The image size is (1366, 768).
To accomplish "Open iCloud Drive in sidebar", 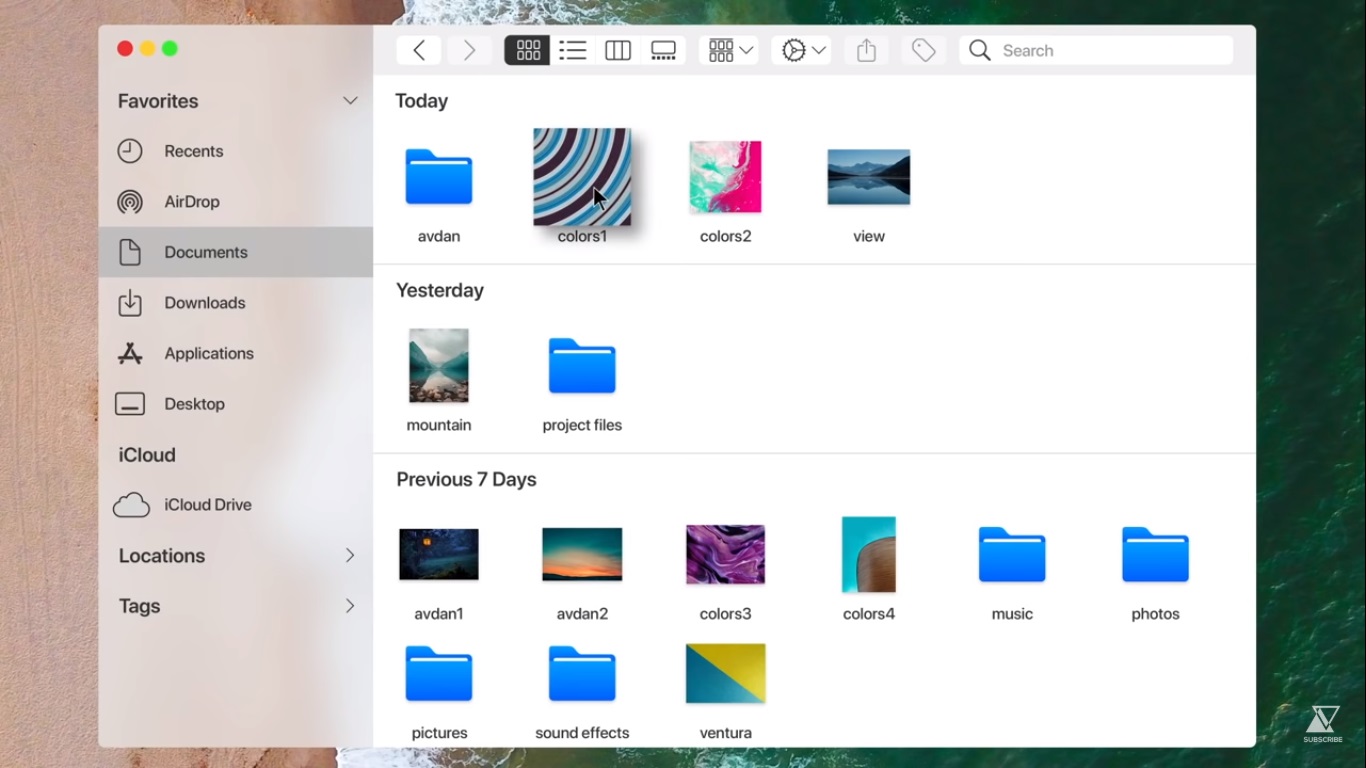I will pos(207,505).
